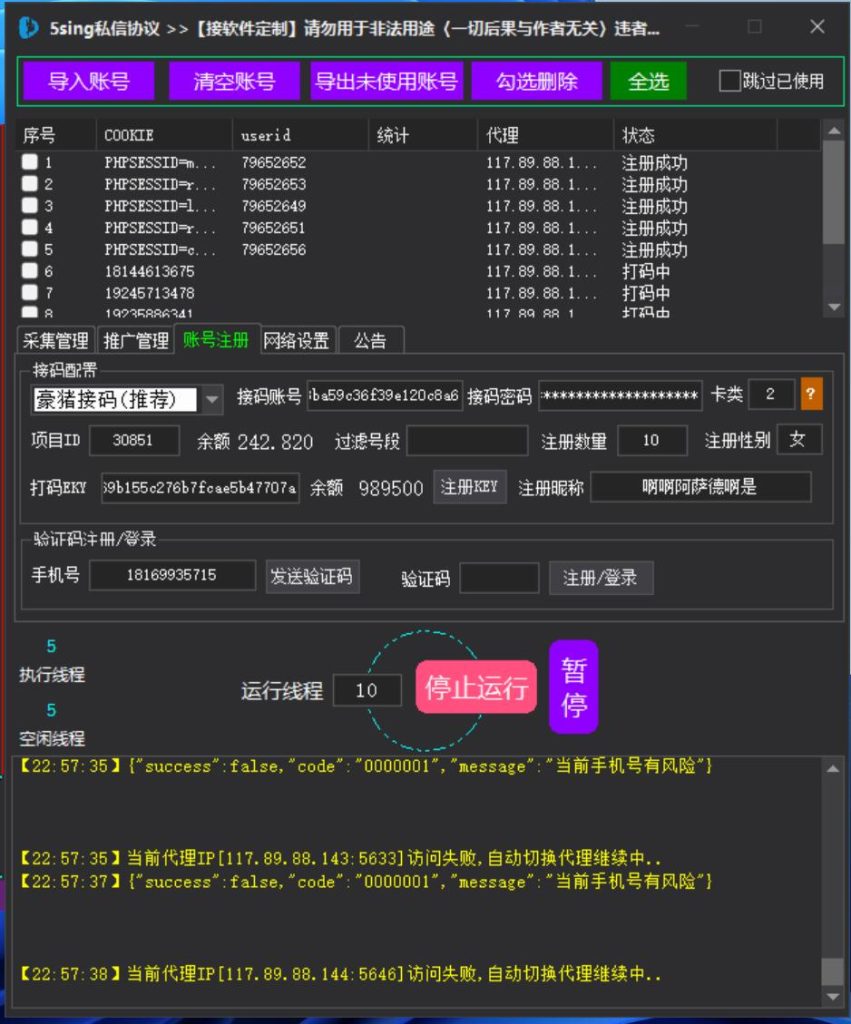Image resolution: width=851 pixels, height=1024 pixels.
Task: Click the 手机号 phone number input field
Action: (x=170, y=576)
